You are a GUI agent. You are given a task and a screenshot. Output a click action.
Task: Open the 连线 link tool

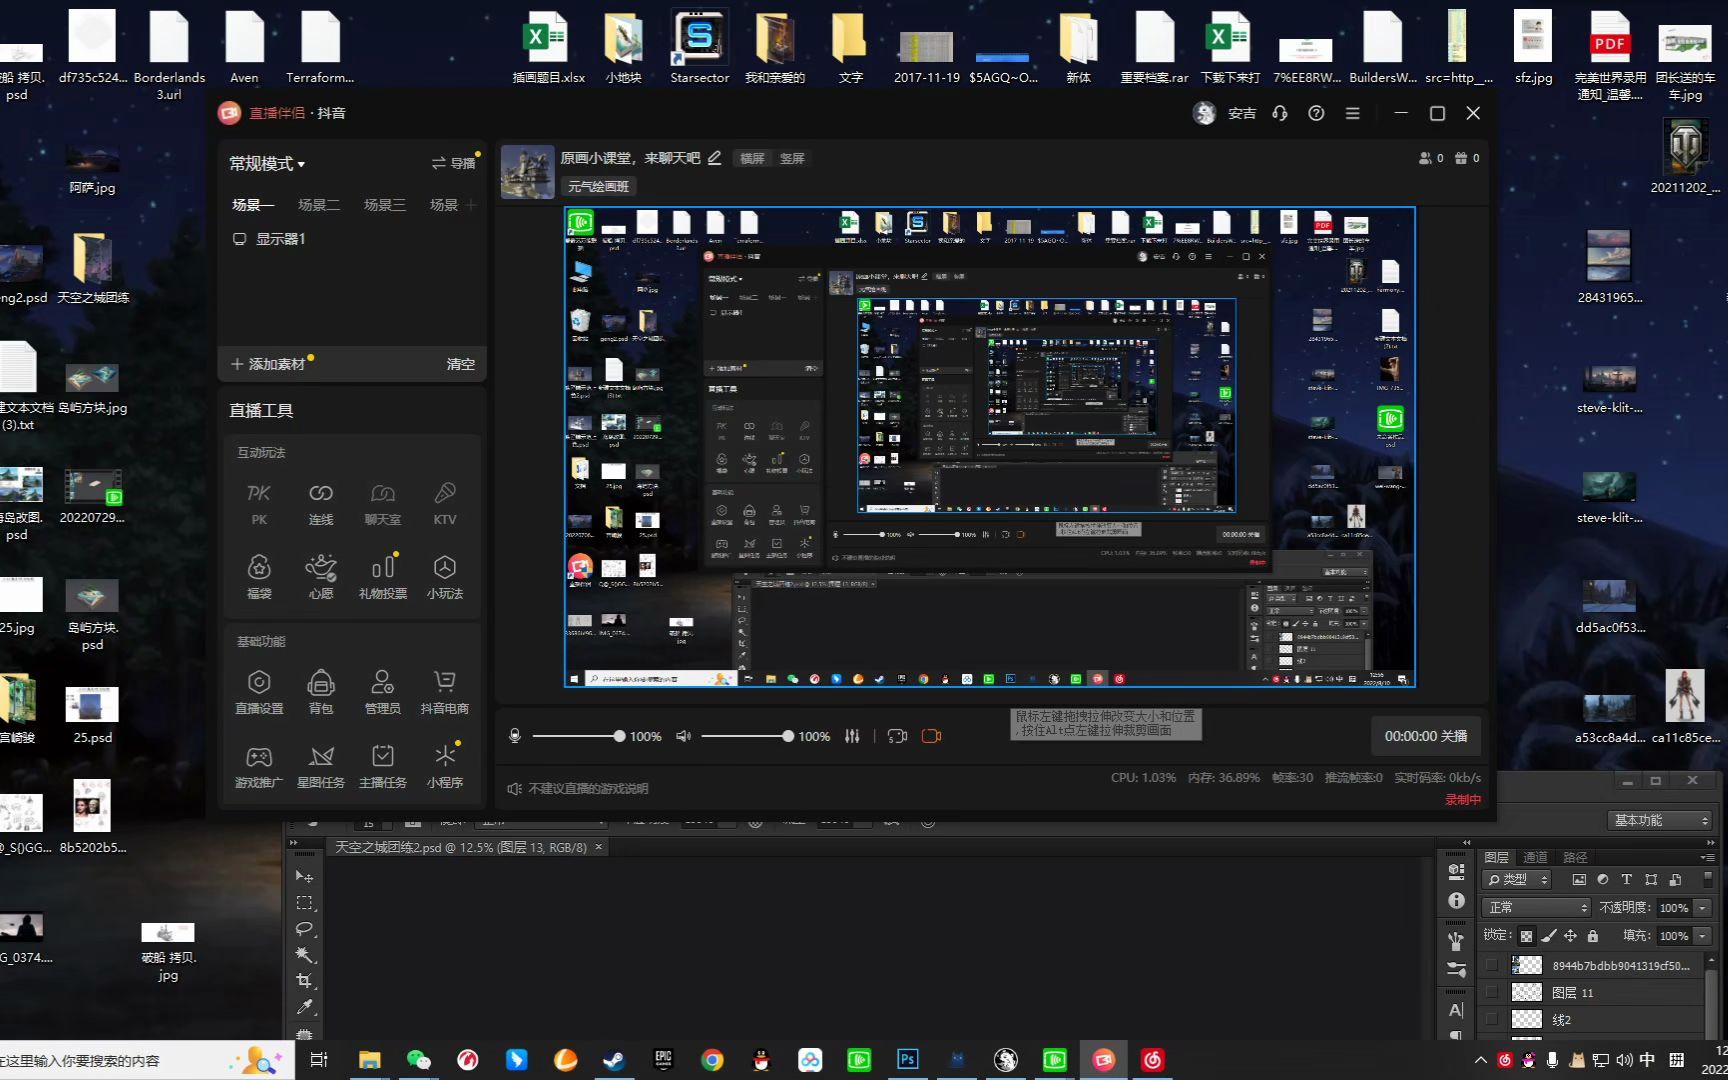coord(321,503)
